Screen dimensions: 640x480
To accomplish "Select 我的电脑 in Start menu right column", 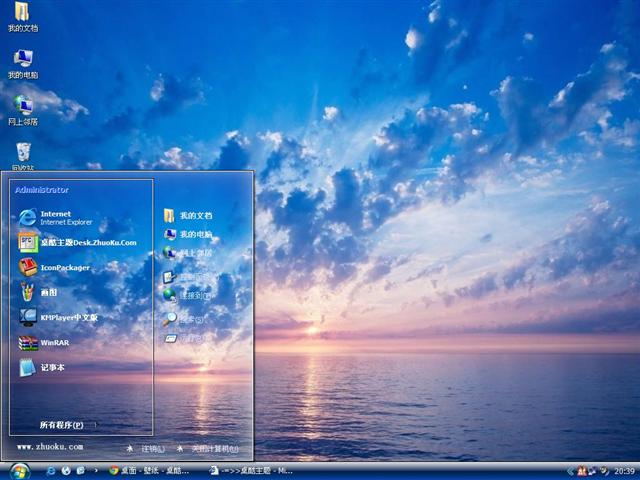I will (x=194, y=234).
